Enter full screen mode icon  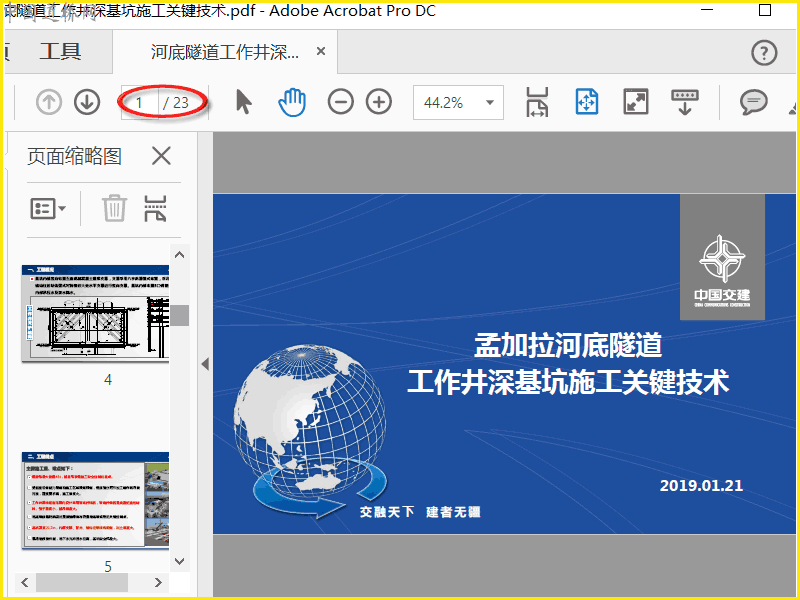point(636,102)
